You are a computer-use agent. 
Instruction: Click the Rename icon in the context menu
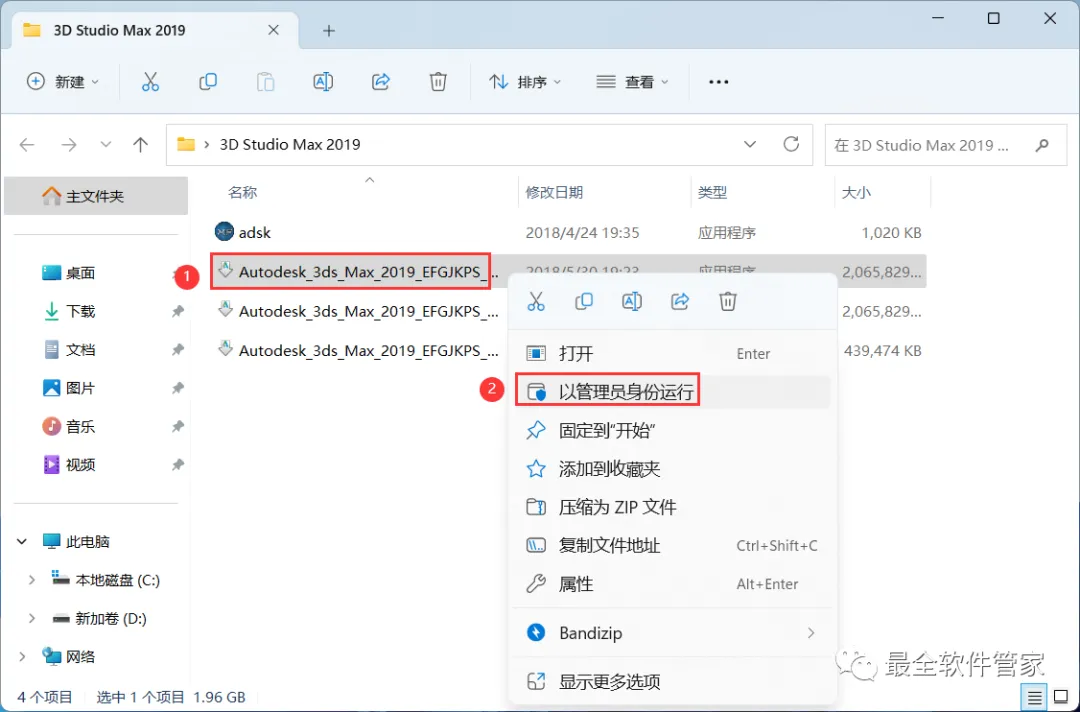(x=632, y=301)
